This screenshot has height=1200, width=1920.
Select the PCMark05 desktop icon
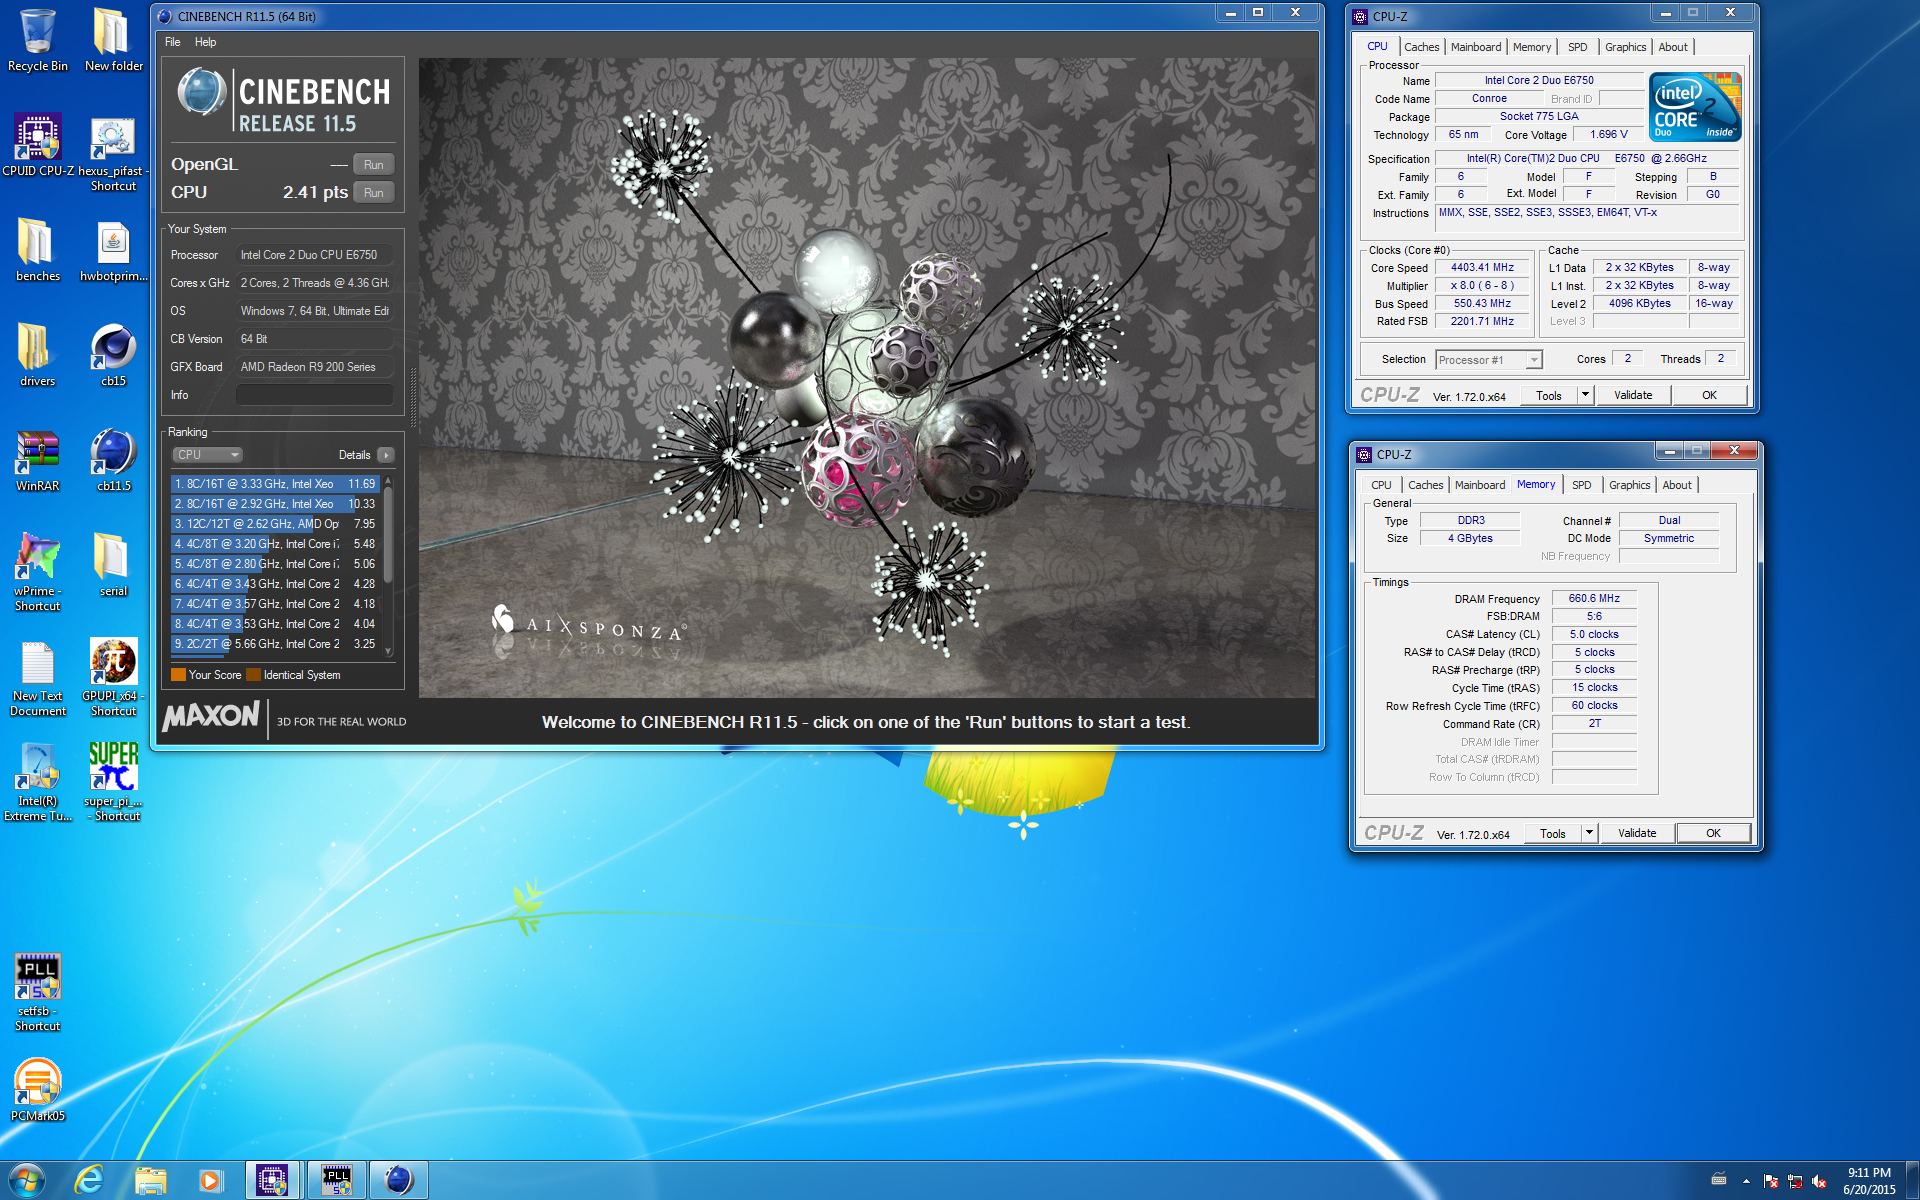[37, 1090]
